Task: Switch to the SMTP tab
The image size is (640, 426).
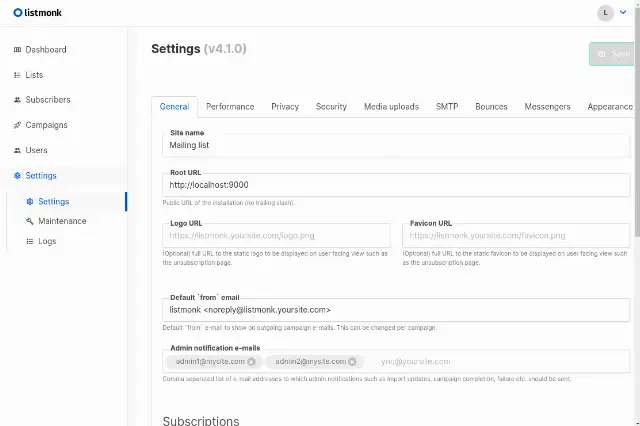Action: [447, 107]
